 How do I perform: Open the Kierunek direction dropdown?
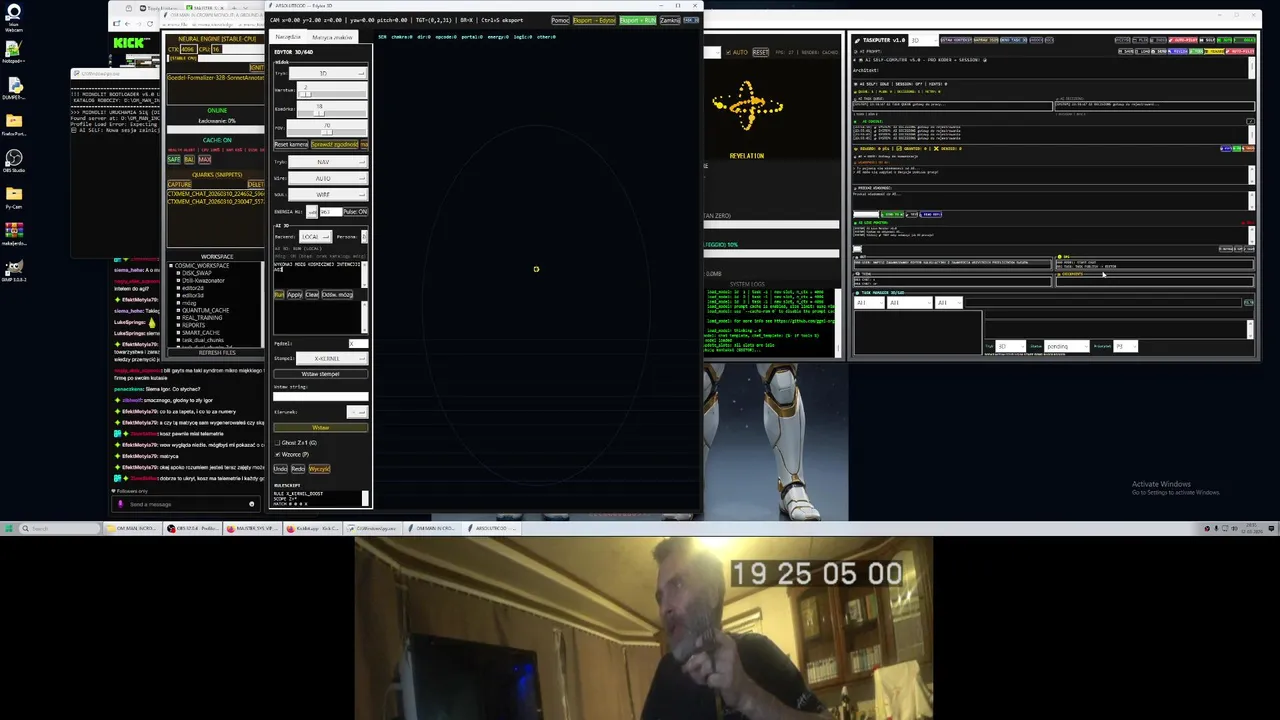(357, 412)
